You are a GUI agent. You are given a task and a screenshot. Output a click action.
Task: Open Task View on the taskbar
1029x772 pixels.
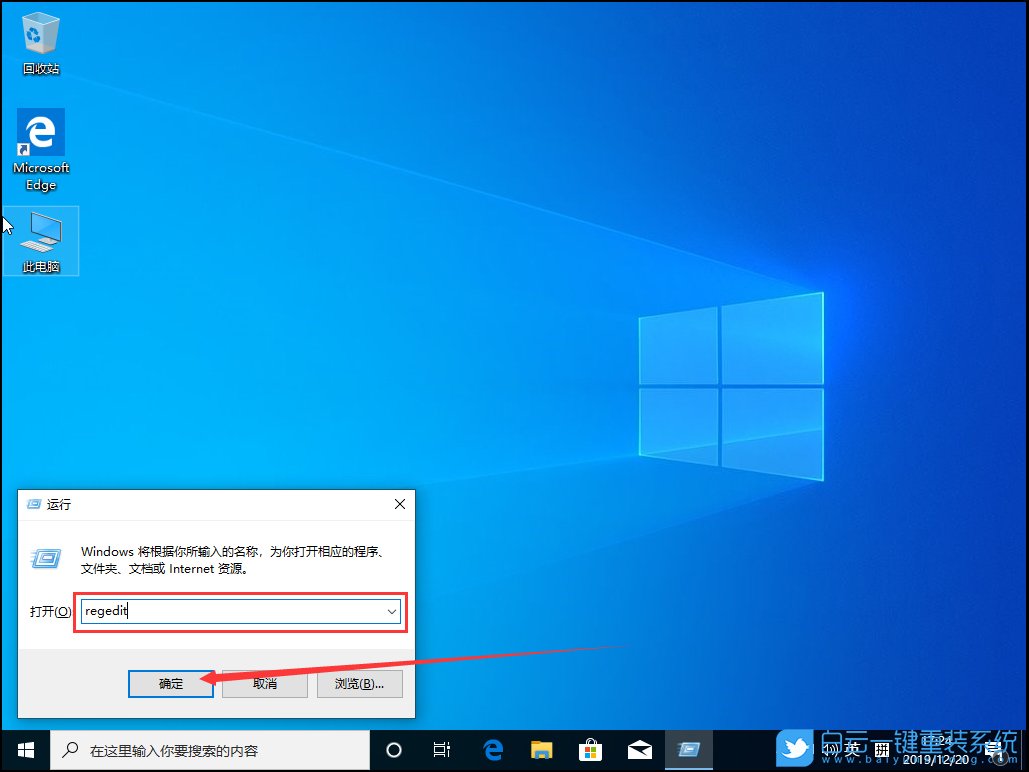(x=442, y=750)
